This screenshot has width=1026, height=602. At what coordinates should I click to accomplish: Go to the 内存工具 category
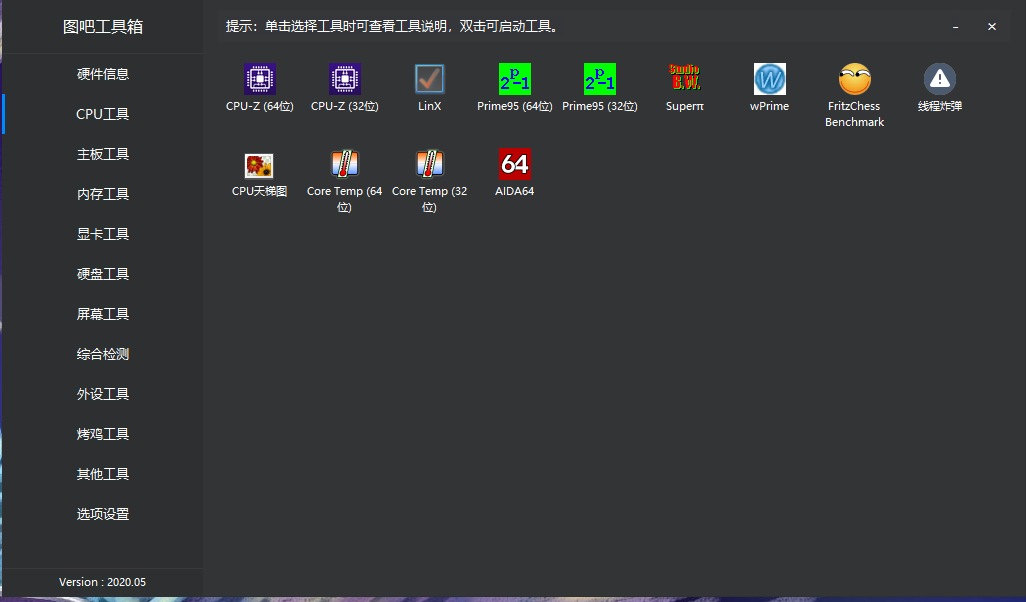click(x=103, y=194)
